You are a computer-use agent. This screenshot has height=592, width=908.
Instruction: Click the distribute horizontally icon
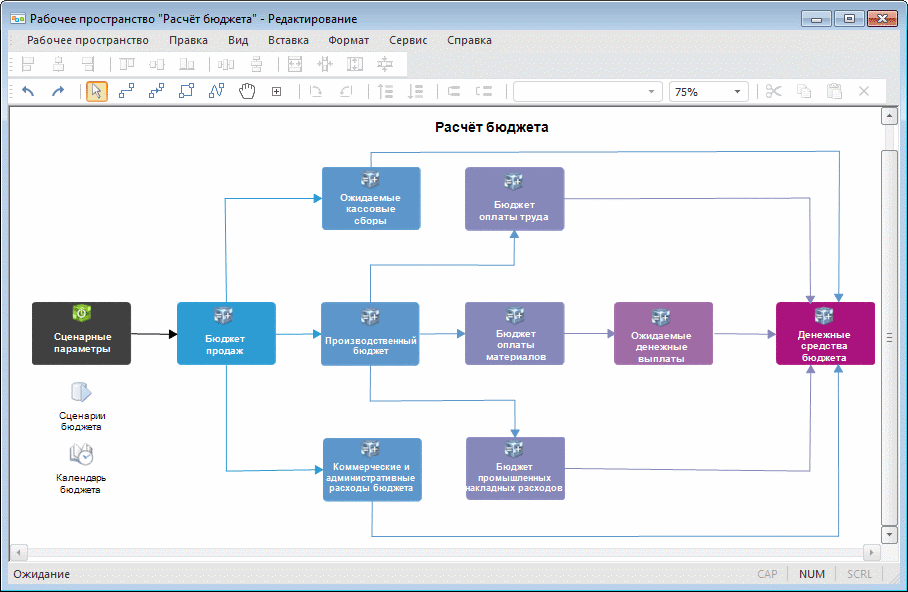coord(226,64)
